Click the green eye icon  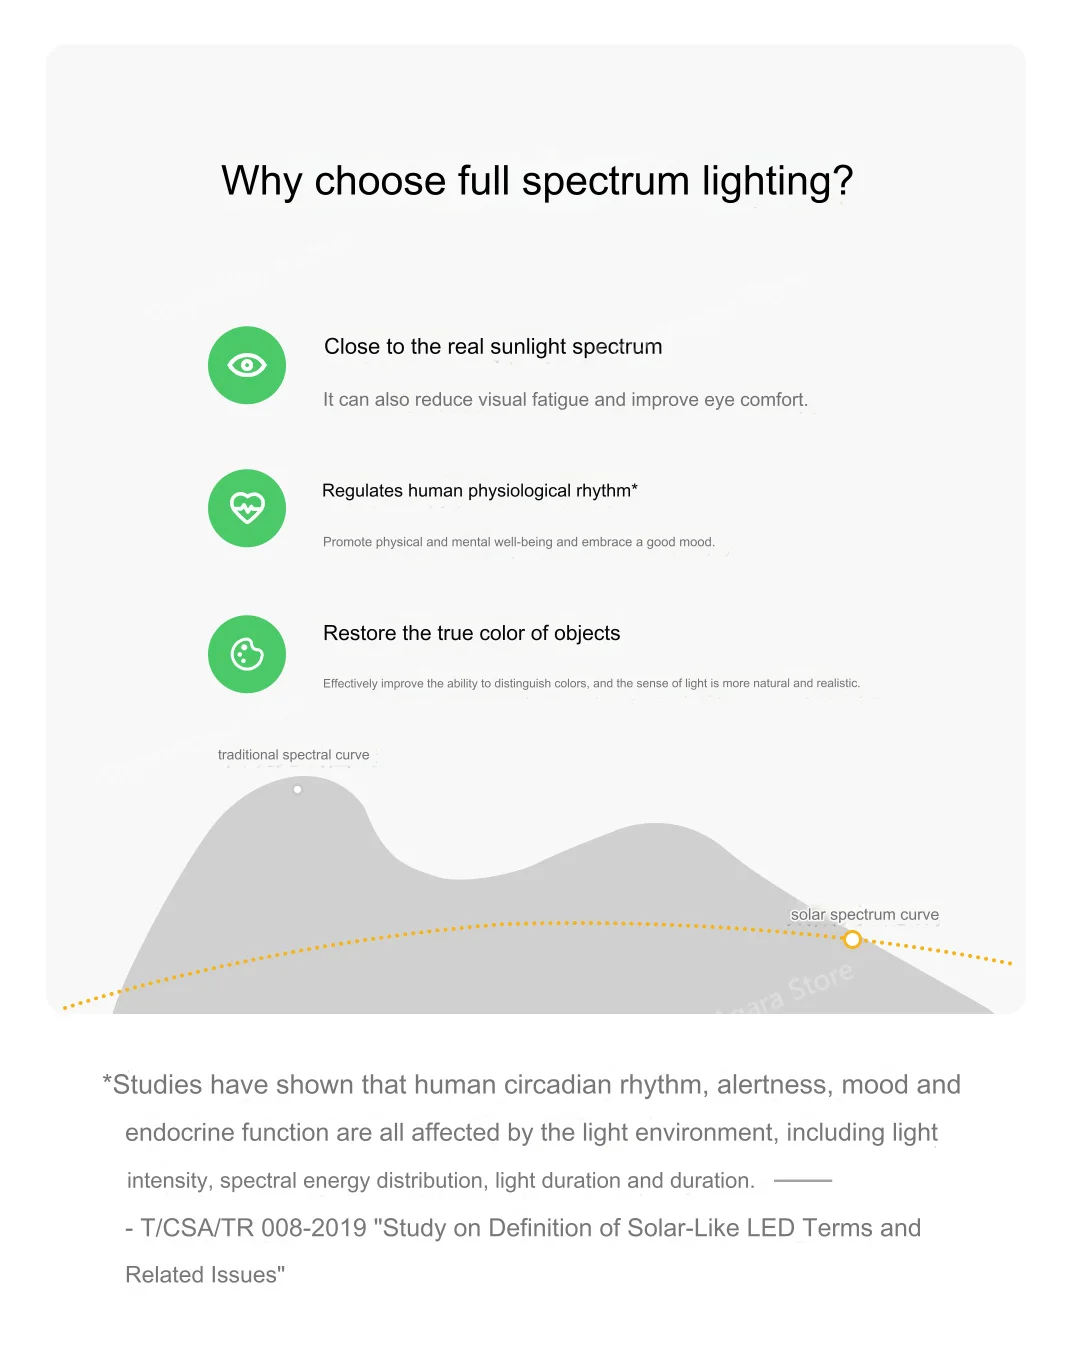pyautogui.click(x=247, y=365)
